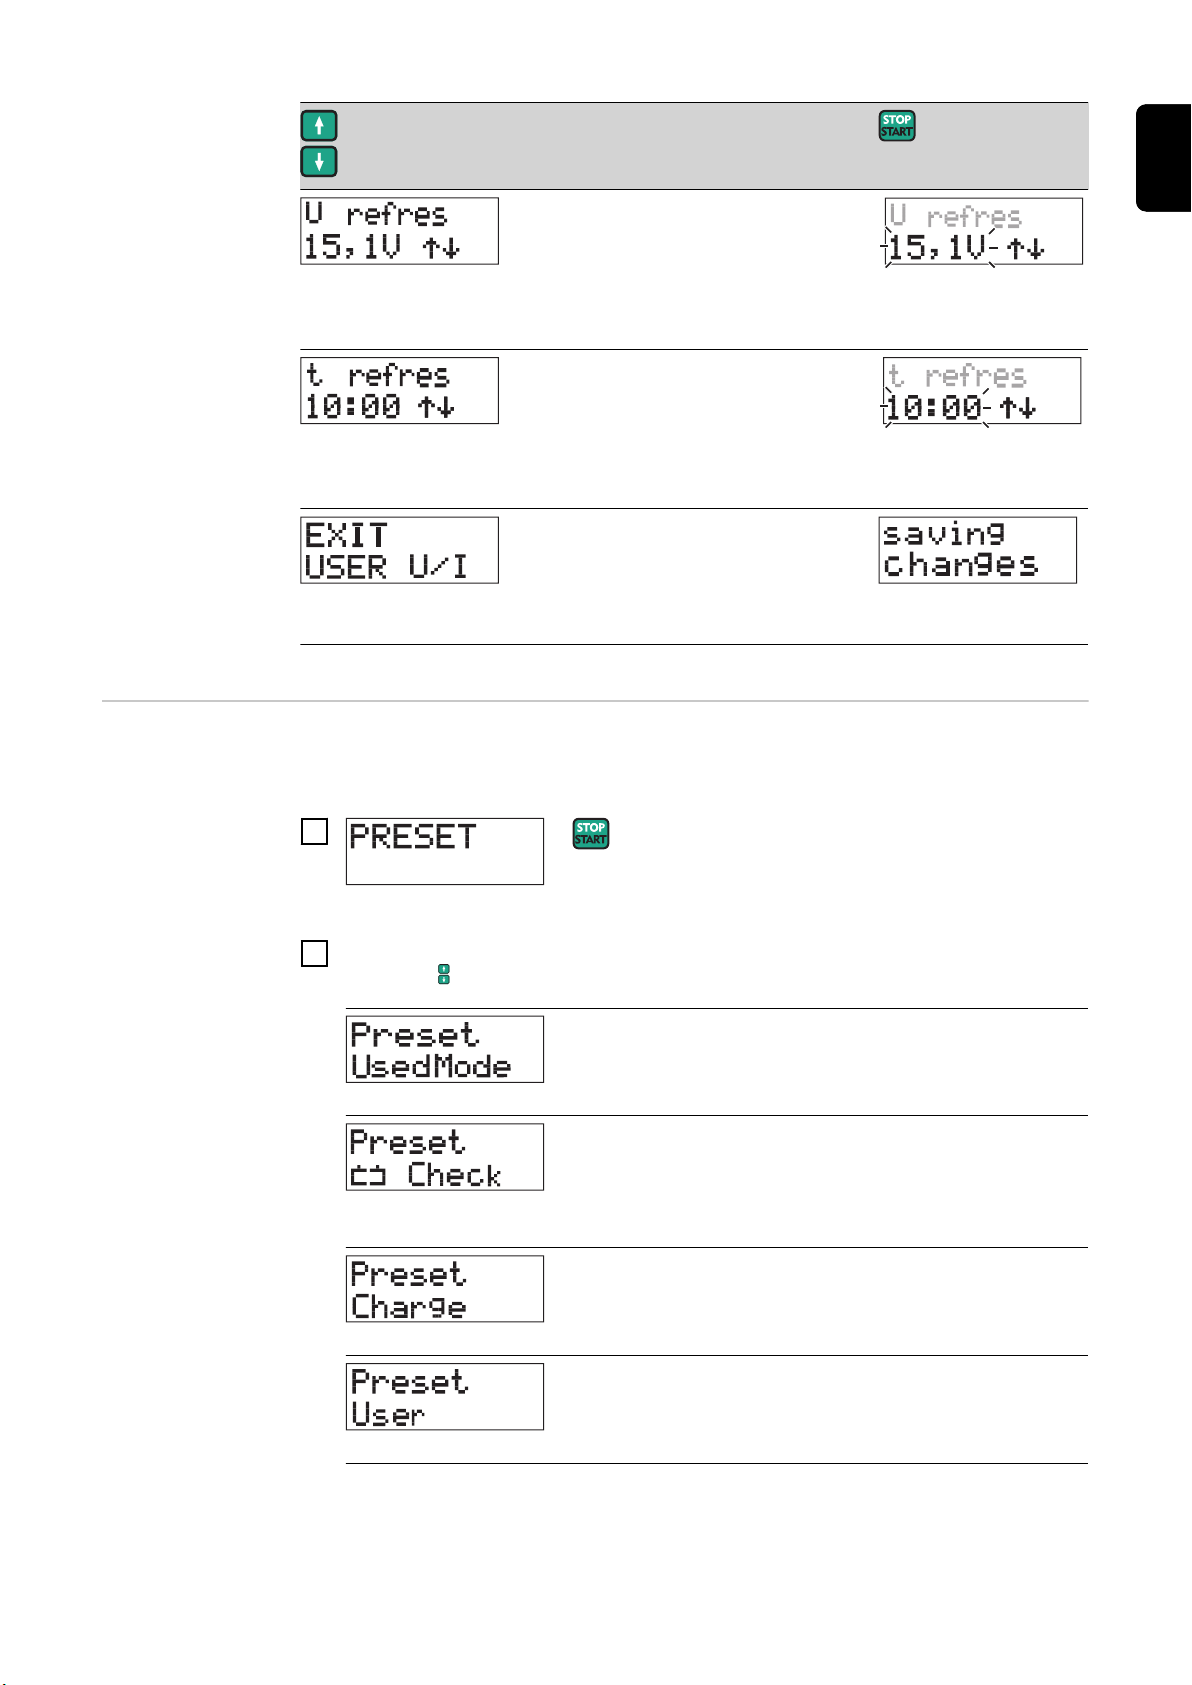Click the black page-edge tab marker
This screenshot has height=1685, width=1192.
1164,157
